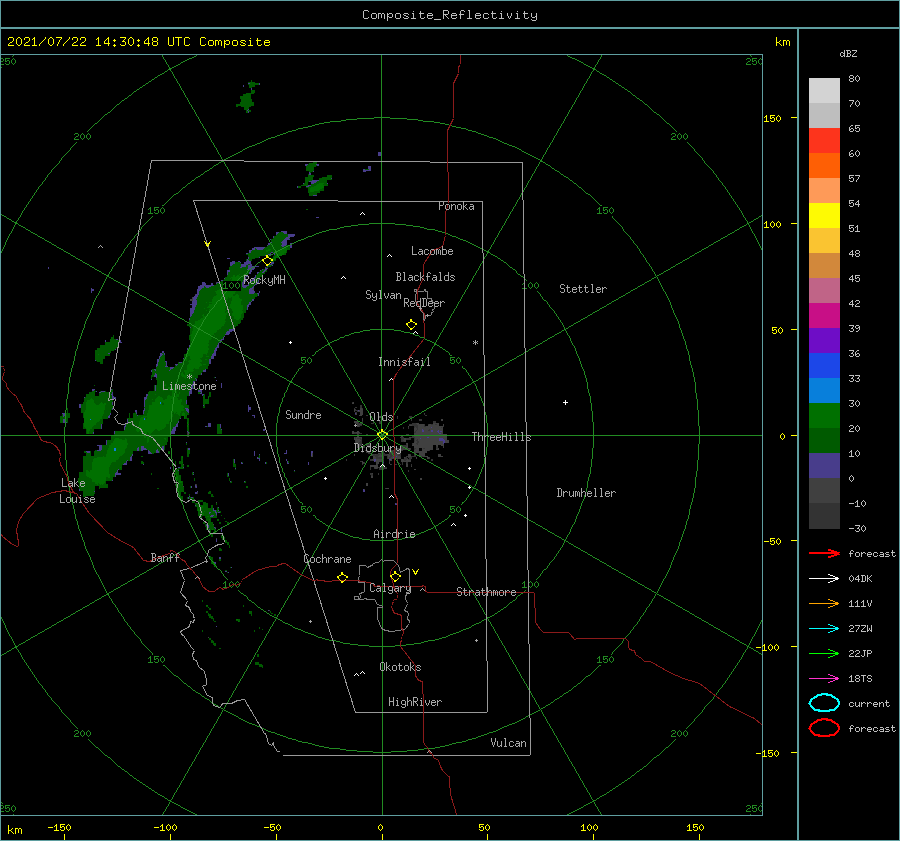The image size is (900, 841).
Task: Click the Airdrie city label
Action: [394, 534]
